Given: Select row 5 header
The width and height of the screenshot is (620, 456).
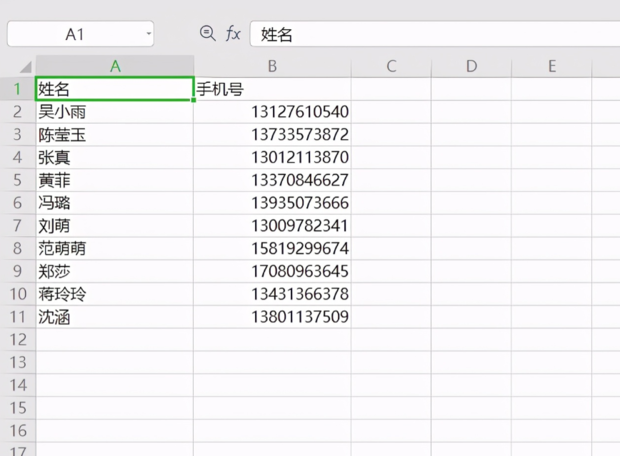Looking at the screenshot, I should point(18,180).
